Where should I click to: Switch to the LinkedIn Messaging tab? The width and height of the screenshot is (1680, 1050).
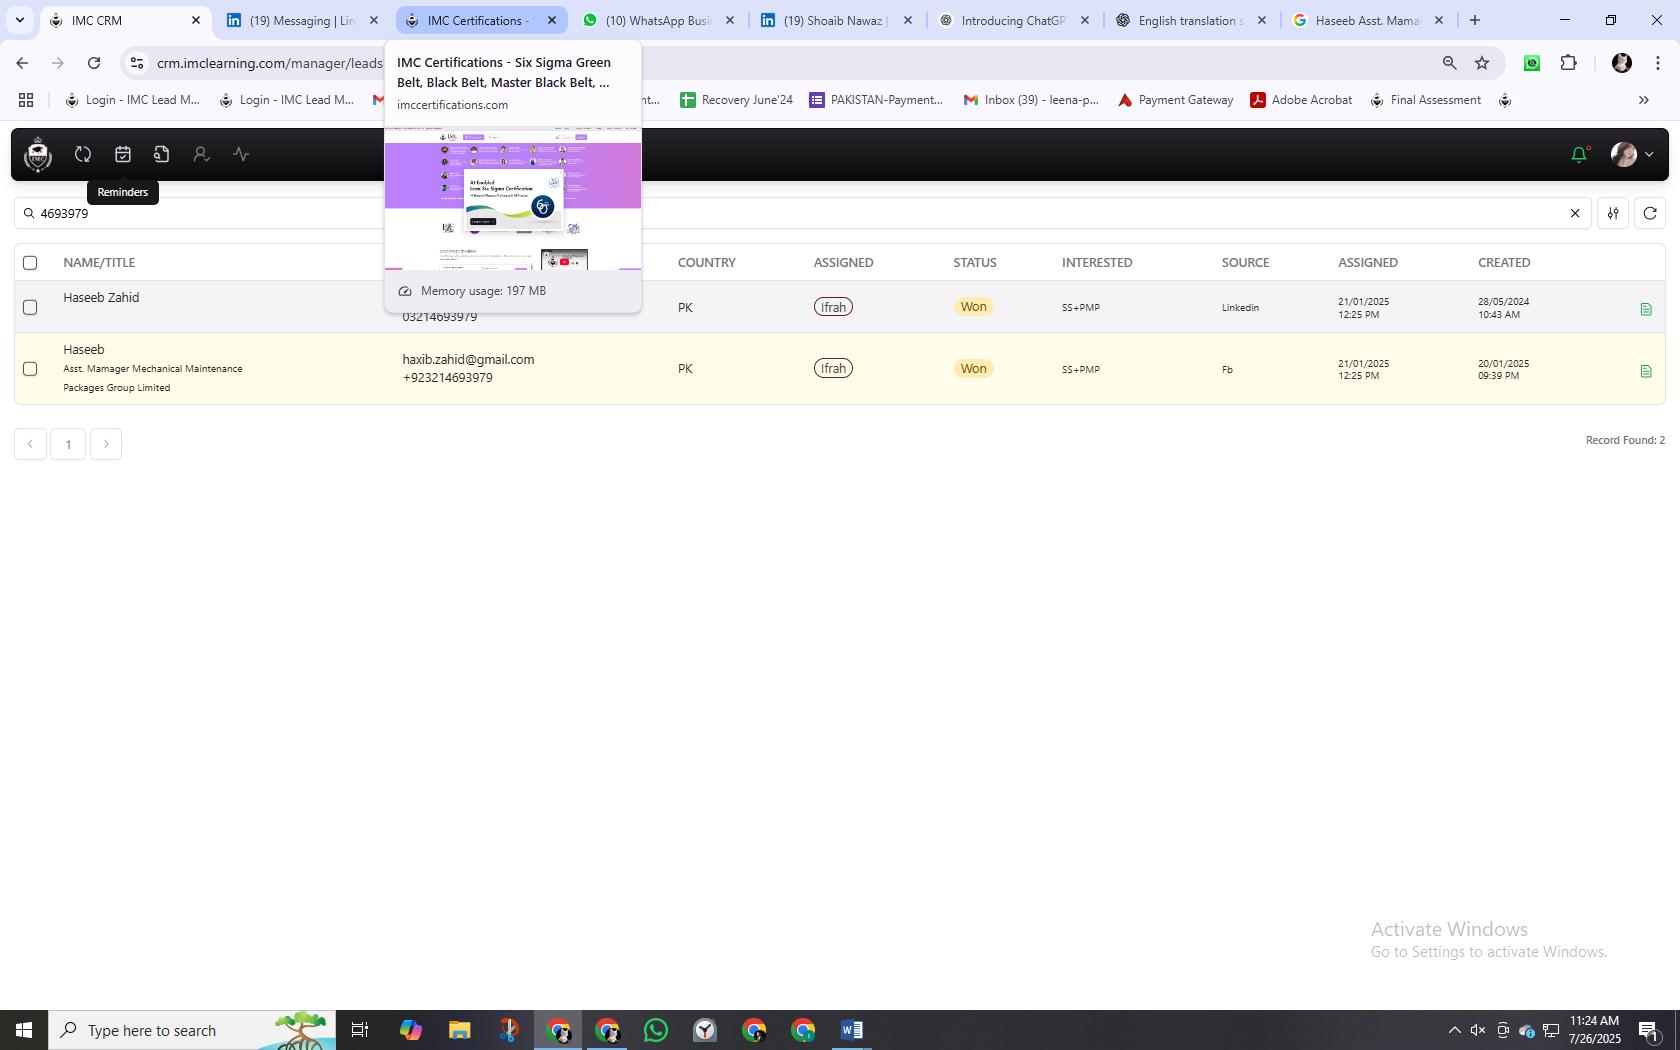point(301,20)
